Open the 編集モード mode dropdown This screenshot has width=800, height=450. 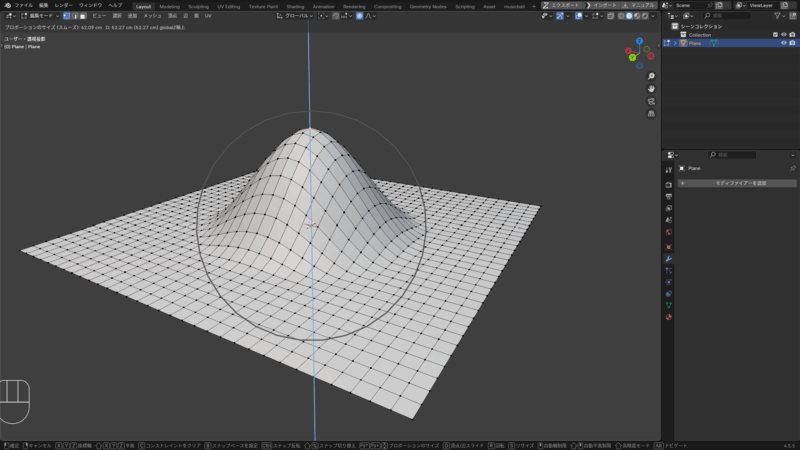40,16
